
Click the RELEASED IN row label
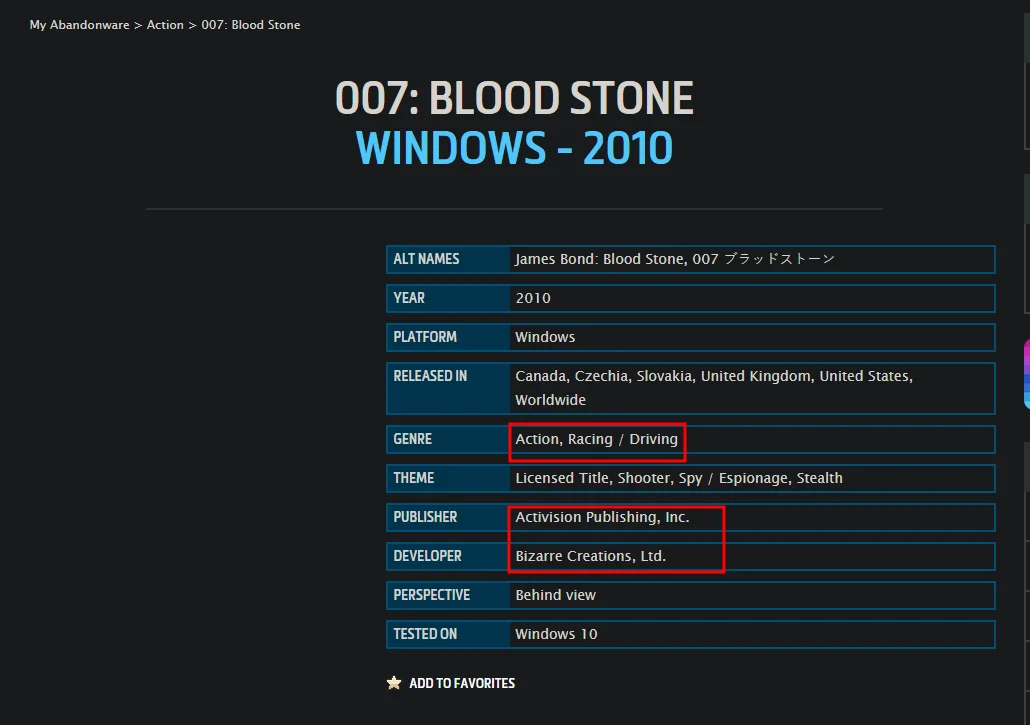[430, 376]
